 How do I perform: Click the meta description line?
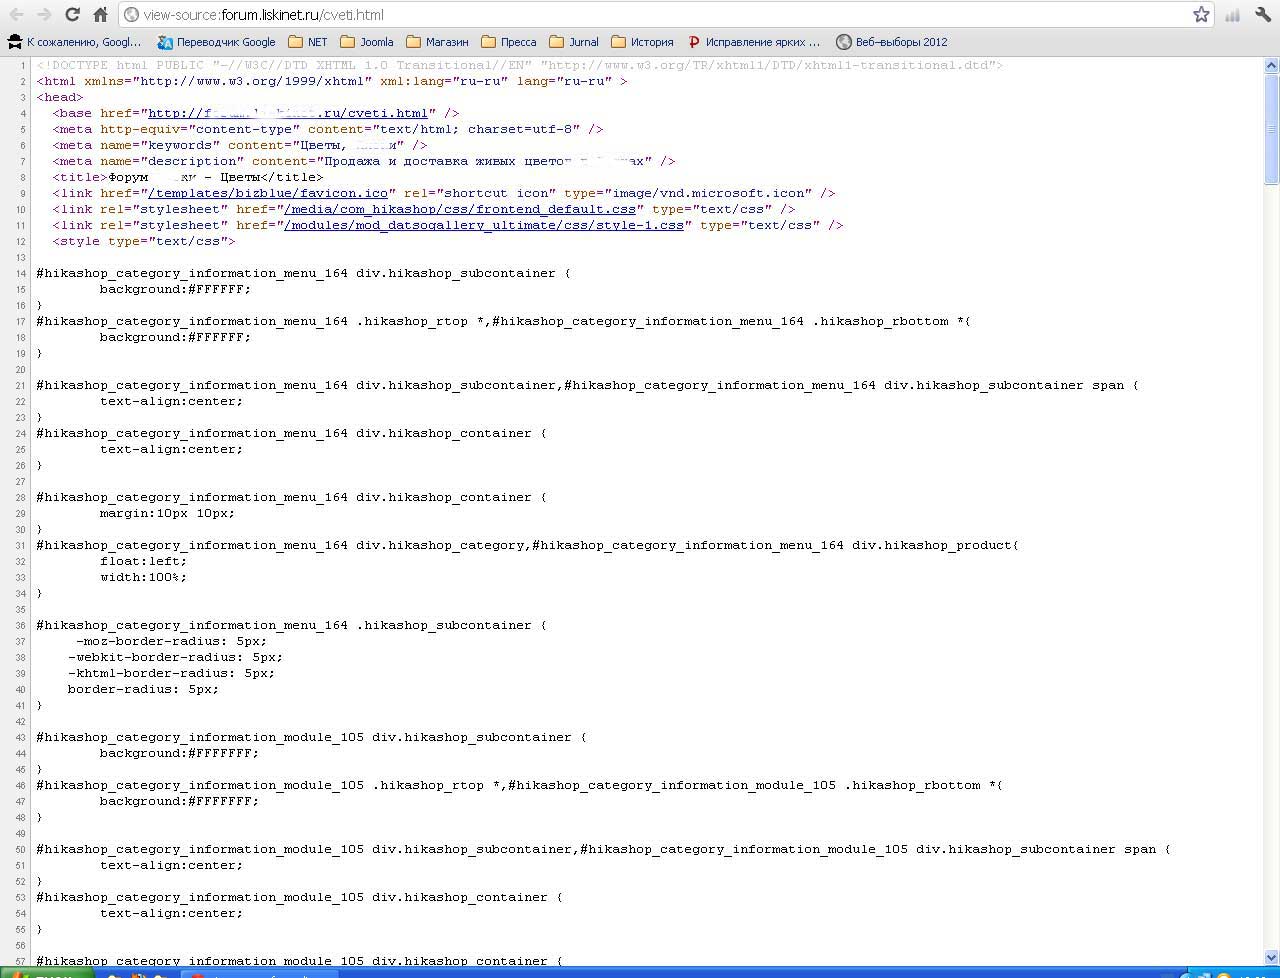(x=364, y=161)
